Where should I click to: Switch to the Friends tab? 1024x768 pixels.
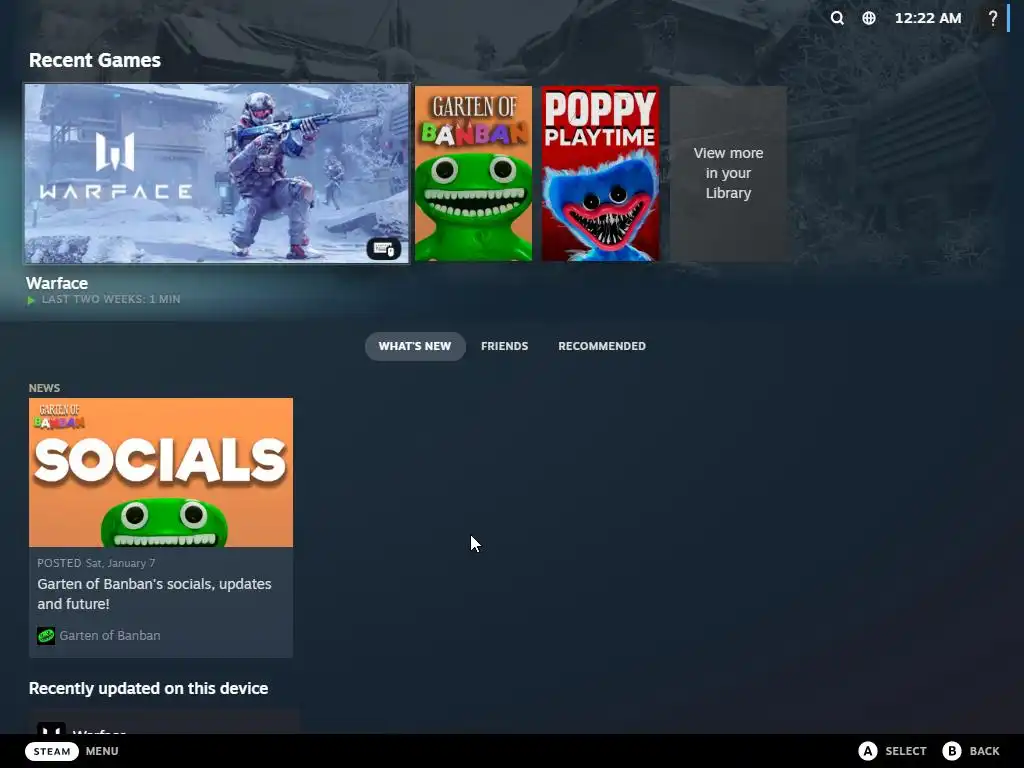pyautogui.click(x=504, y=346)
